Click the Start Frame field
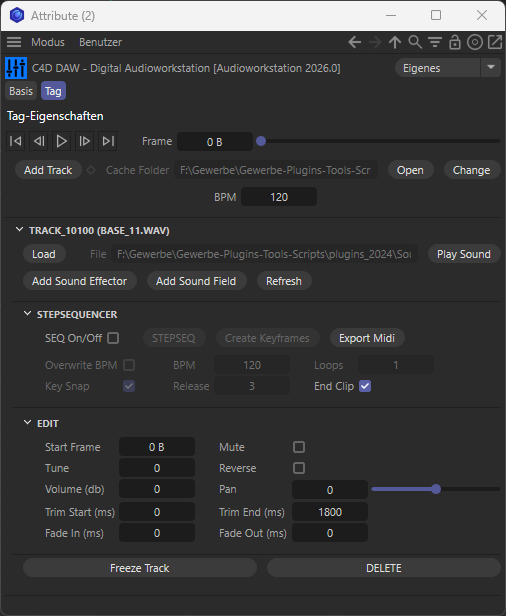Screen dimensions: 506x616 (157, 447)
